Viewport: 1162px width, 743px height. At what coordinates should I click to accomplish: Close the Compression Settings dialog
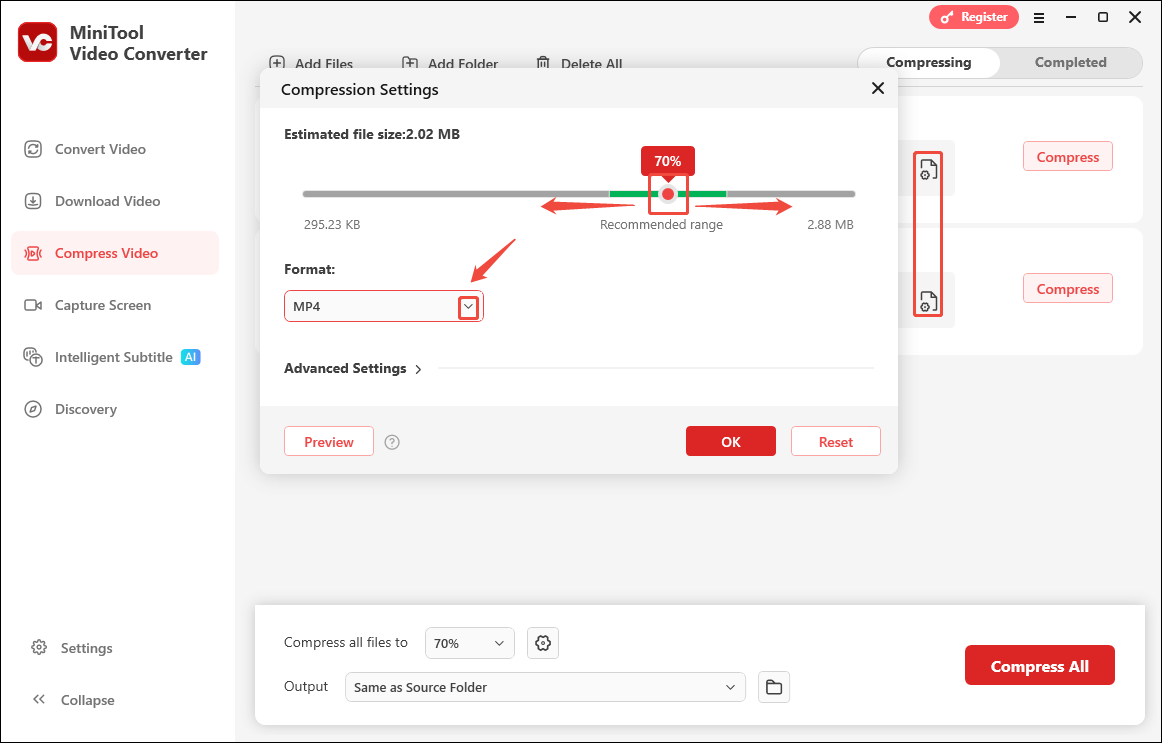pos(878,88)
